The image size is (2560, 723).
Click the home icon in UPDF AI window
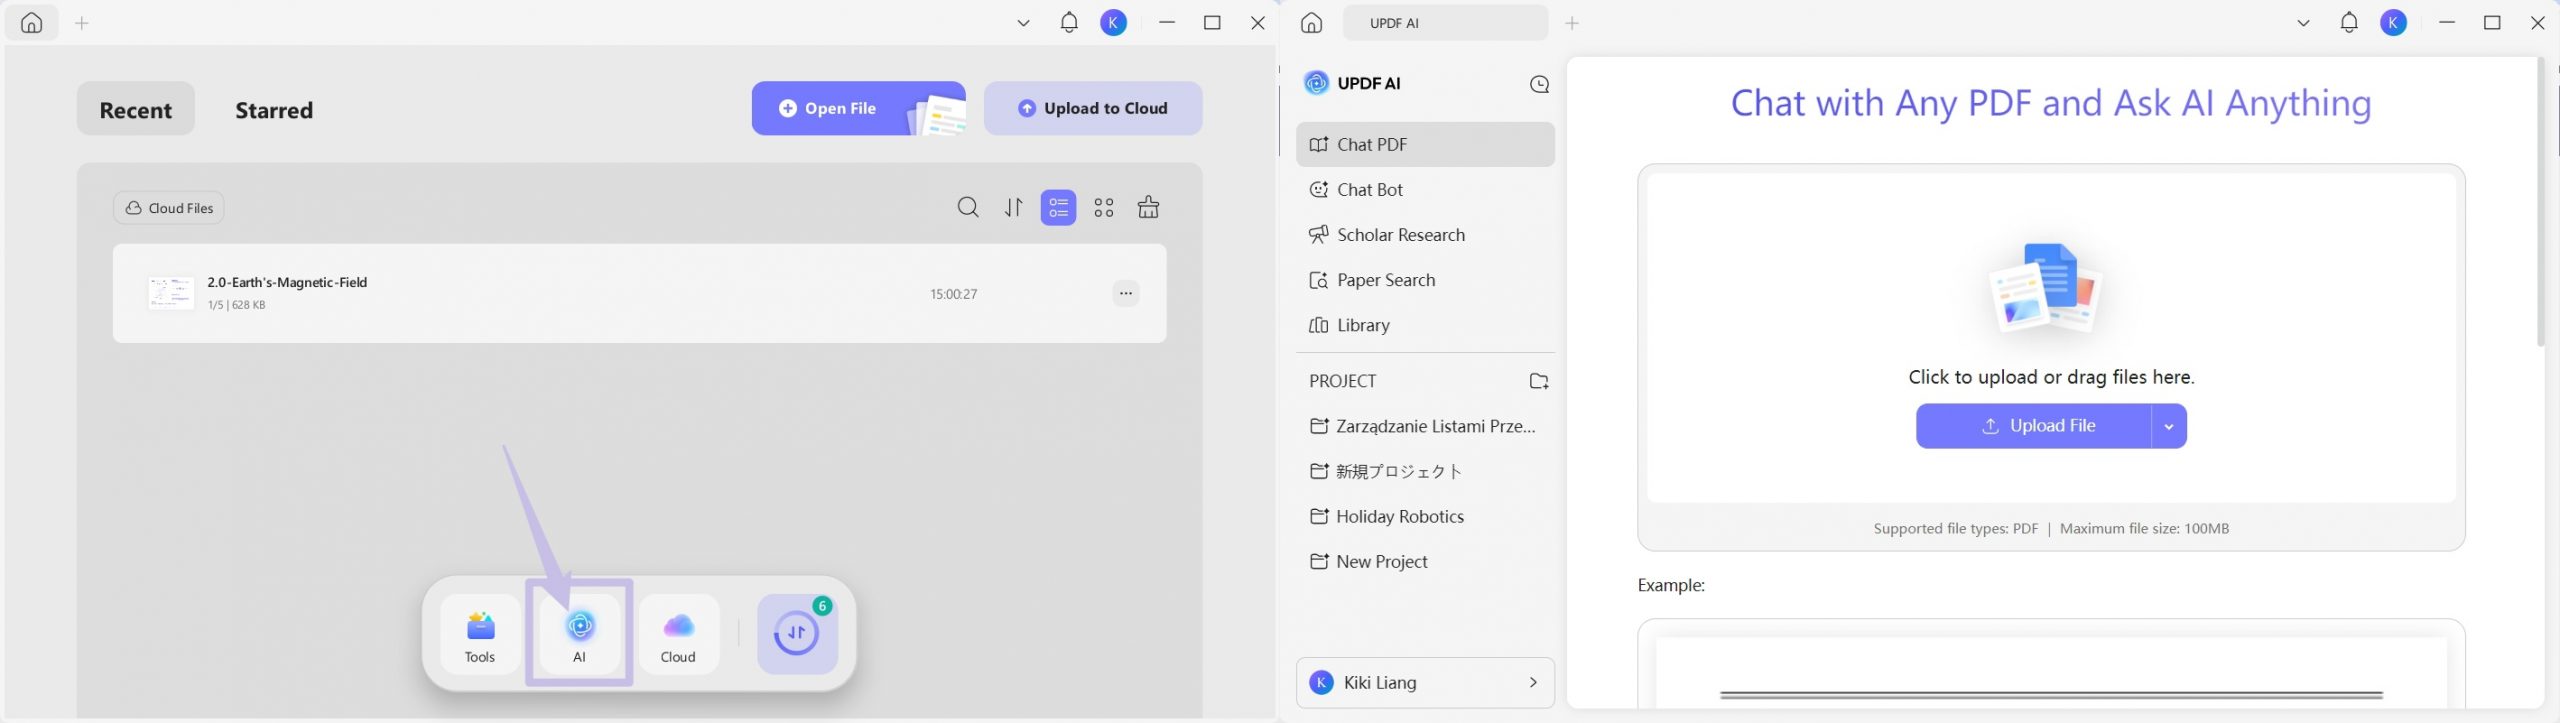pos(1312,23)
